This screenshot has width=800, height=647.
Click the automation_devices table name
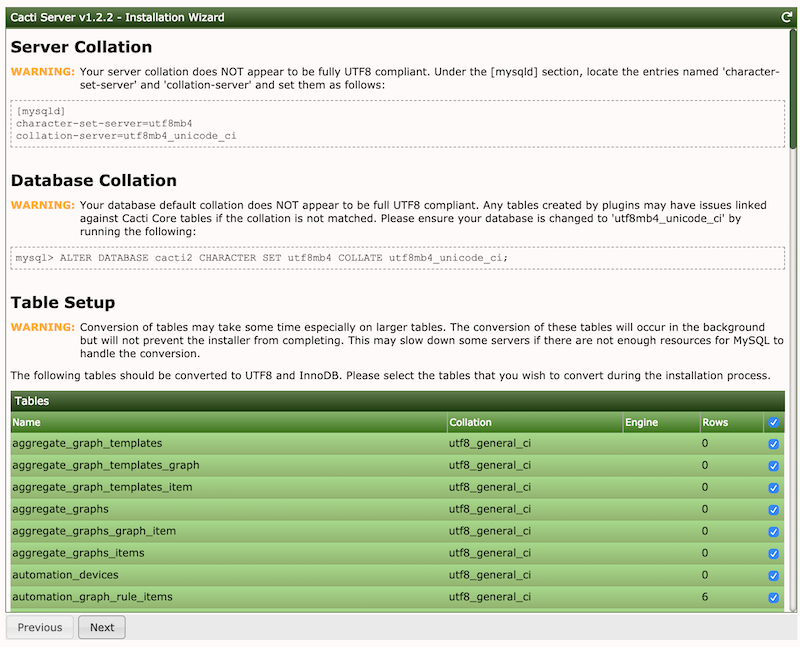pyautogui.click(x=65, y=575)
